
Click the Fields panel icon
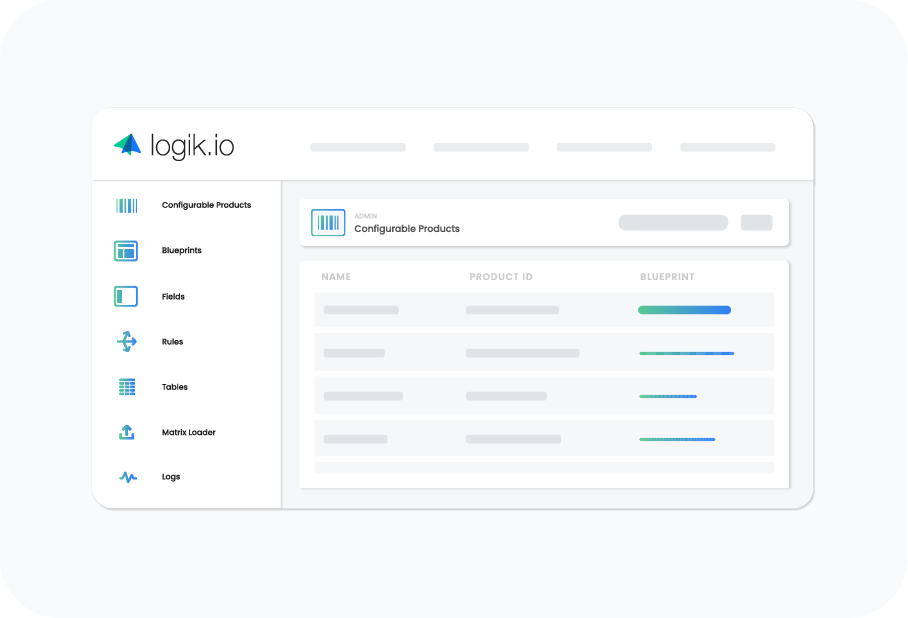point(126,296)
